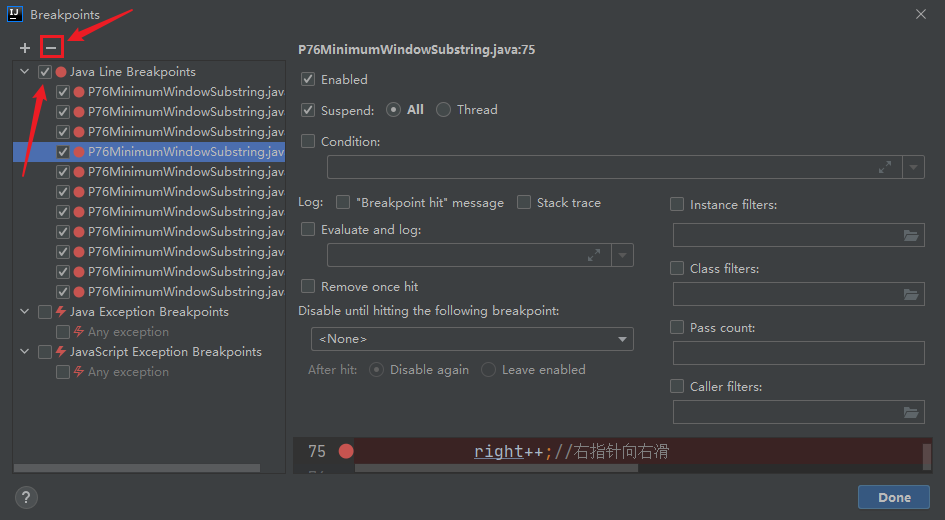This screenshot has height=520, width=945.
Task: Open the help question mark icon
Action: [x=27, y=497]
